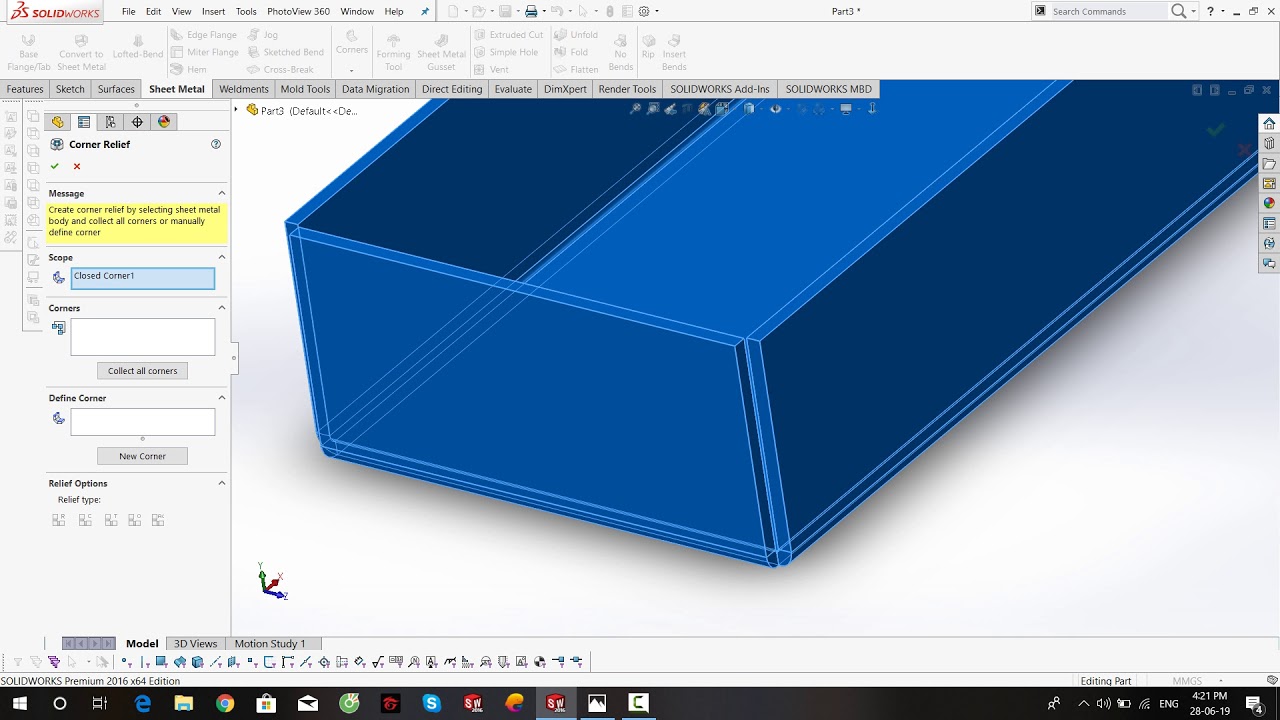The height and width of the screenshot is (720, 1280).
Task: Open the MMGS unit system dropdown
Action: click(x=1221, y=681)
